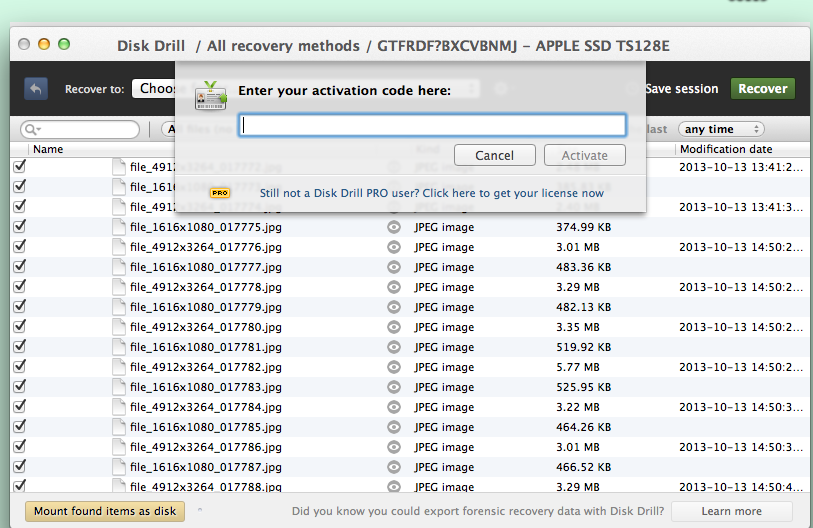Click Cancel in activation dialog
813x528 pixels.
point(495,155)
